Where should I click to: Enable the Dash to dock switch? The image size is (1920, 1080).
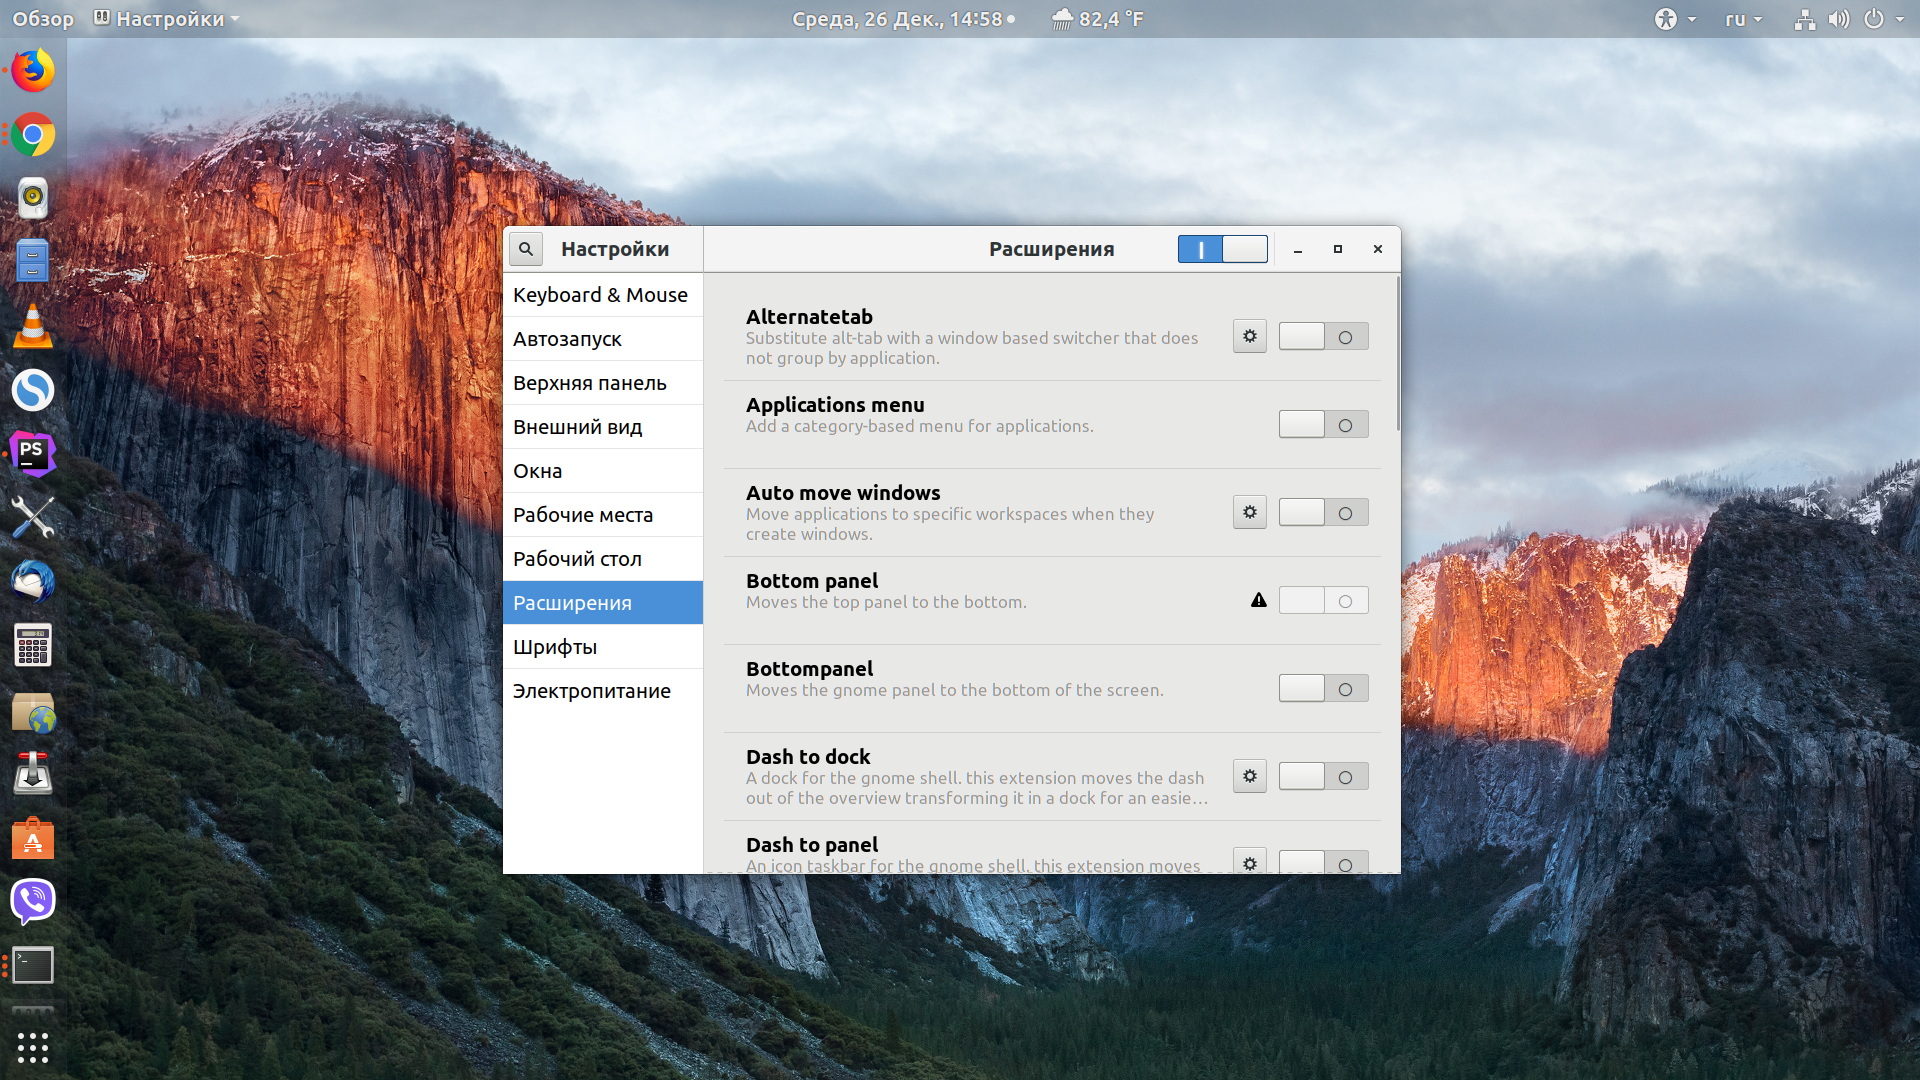[1323, 777]
